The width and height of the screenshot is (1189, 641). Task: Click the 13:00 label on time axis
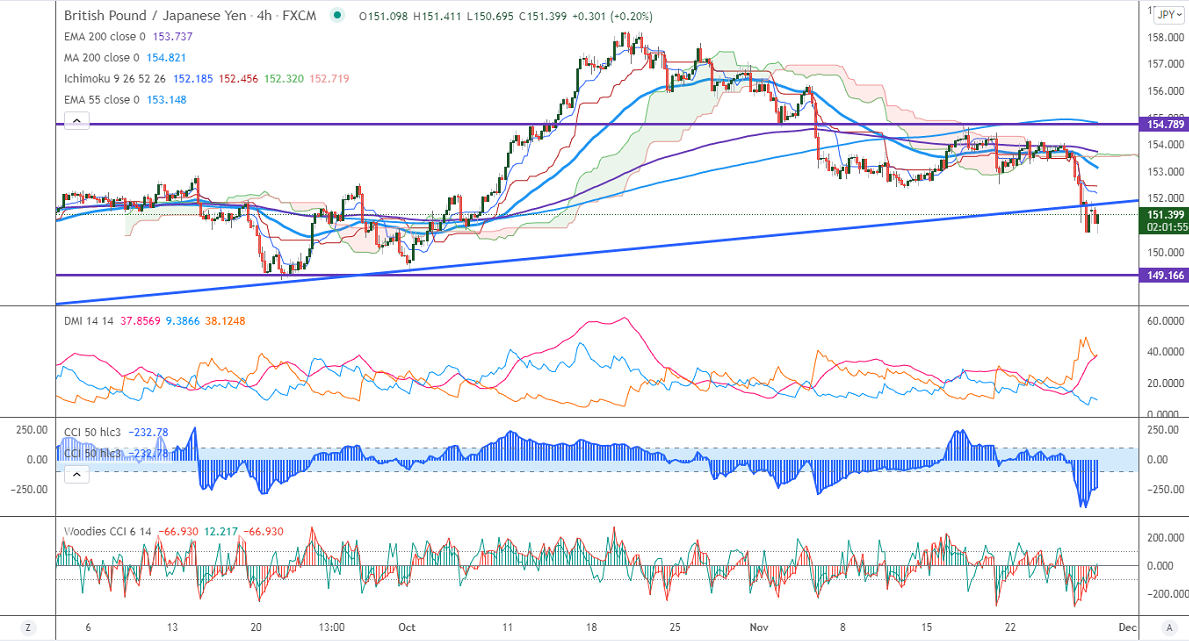[x=331, y=627]
